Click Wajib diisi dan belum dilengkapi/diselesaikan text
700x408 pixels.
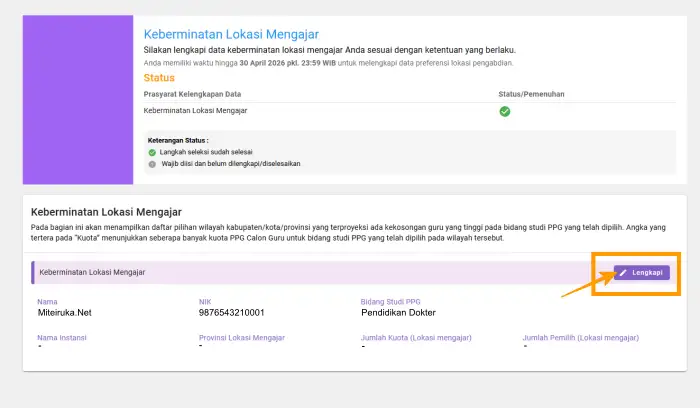tap(231, 164)
